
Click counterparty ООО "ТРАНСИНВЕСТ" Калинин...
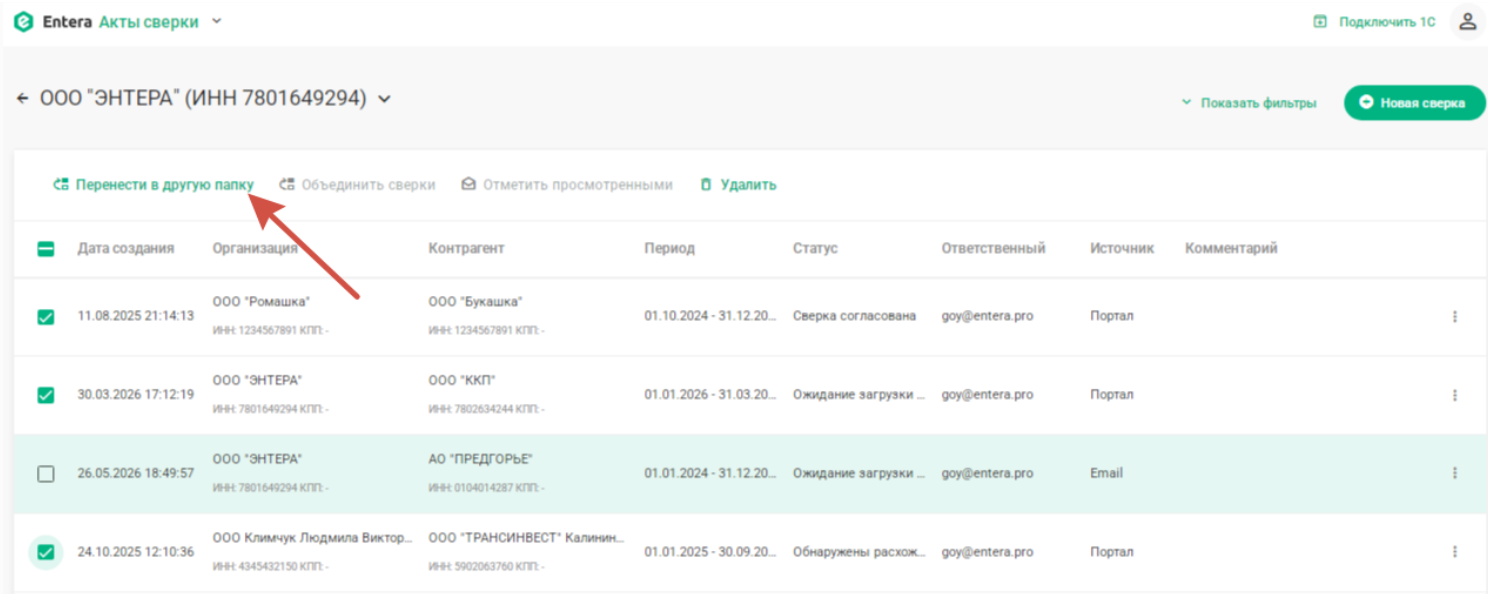point(527,538)
